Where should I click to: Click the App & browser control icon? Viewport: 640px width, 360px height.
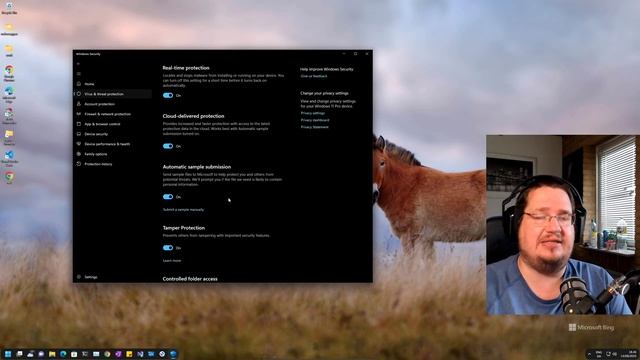point(79,124)
